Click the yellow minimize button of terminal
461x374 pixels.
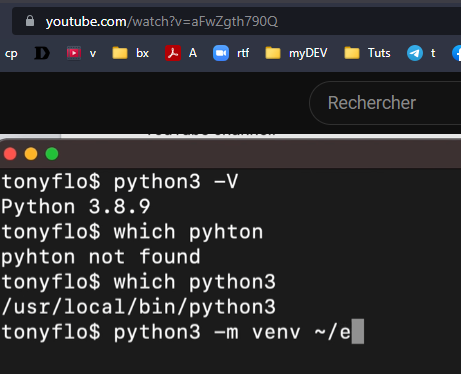31,154
